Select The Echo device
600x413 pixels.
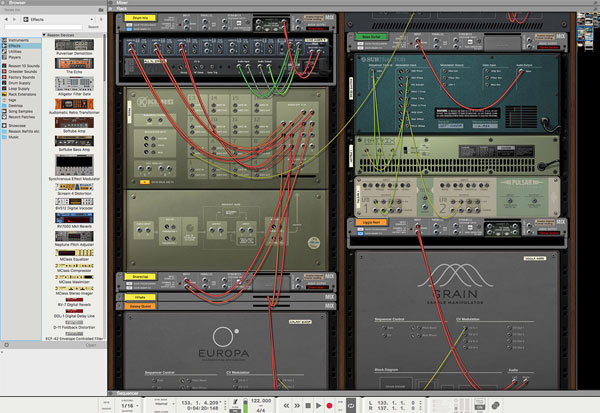point(74,65)
